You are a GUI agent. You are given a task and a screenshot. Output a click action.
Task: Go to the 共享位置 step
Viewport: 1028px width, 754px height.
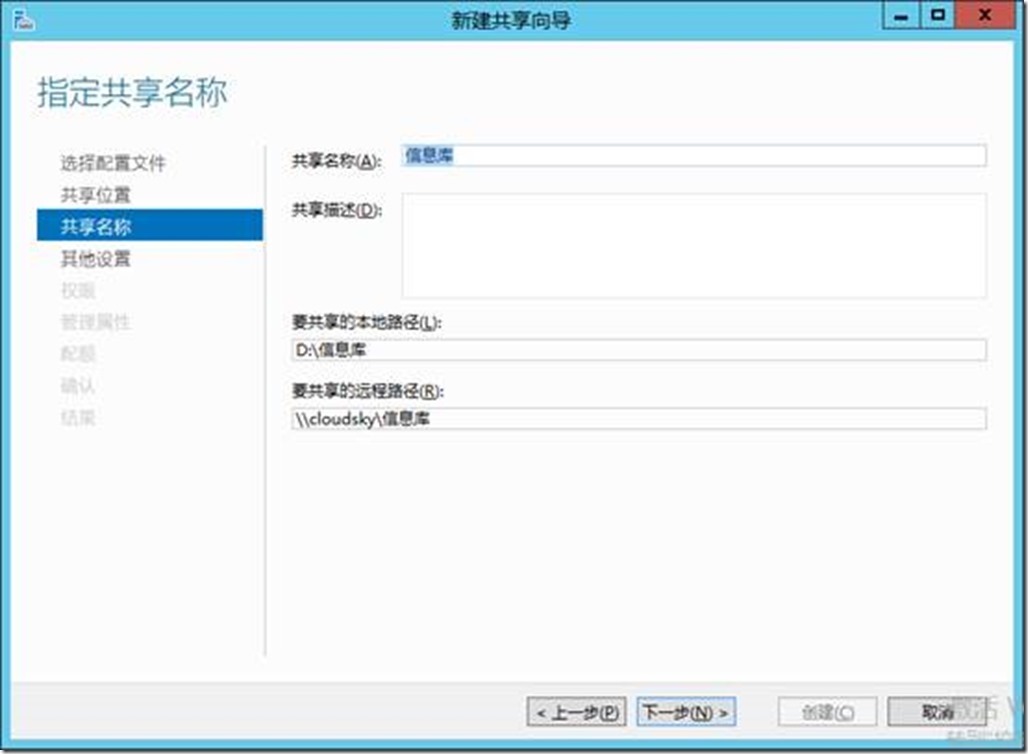pyautogui.click(x=96, y=195)
